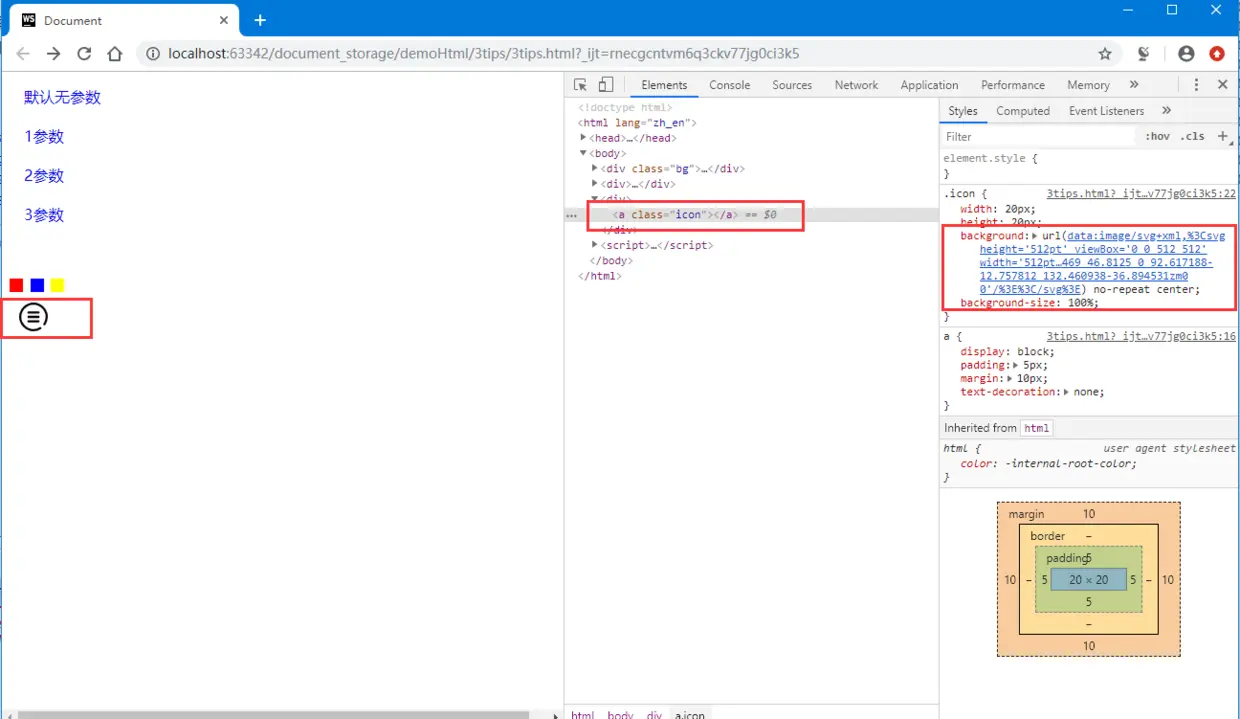Expand the div class="bg" node

tap(595, 169)
